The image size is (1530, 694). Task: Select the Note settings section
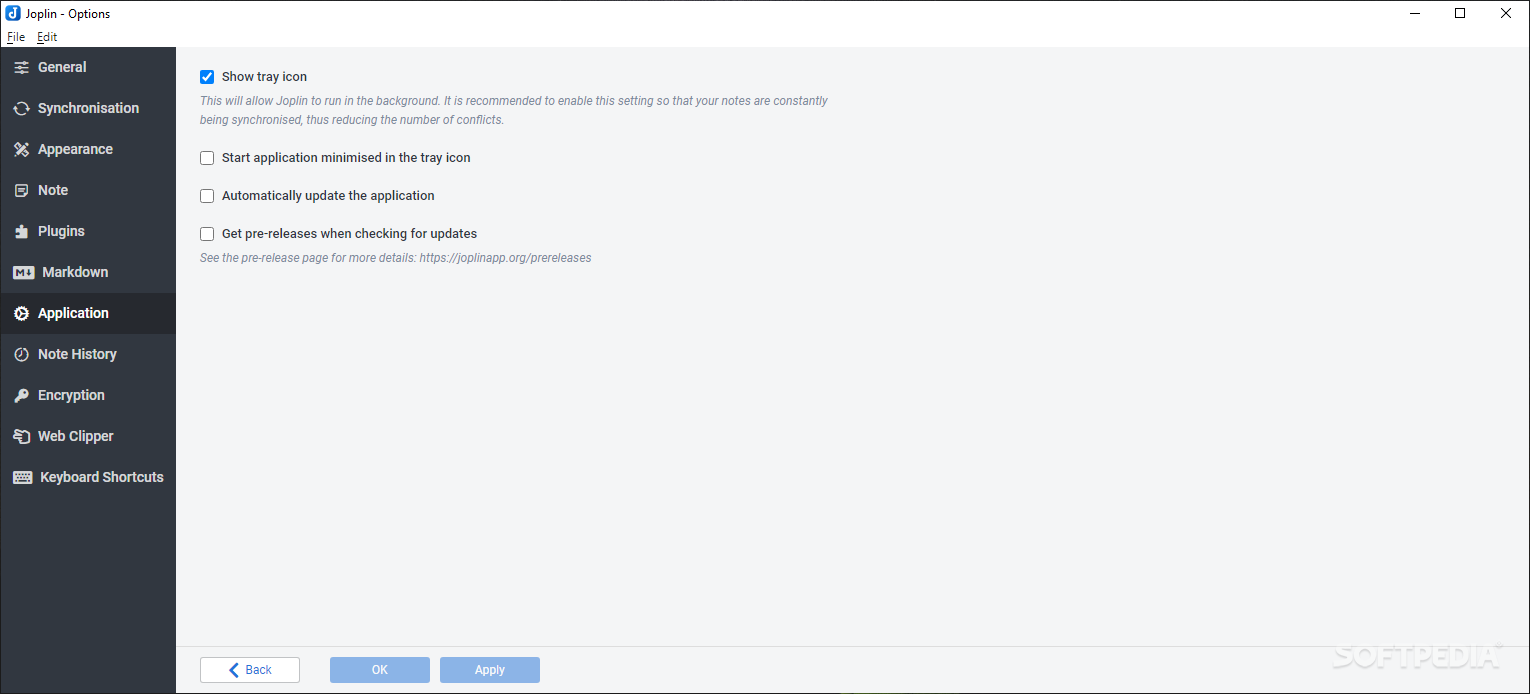(x=88, y=190)
